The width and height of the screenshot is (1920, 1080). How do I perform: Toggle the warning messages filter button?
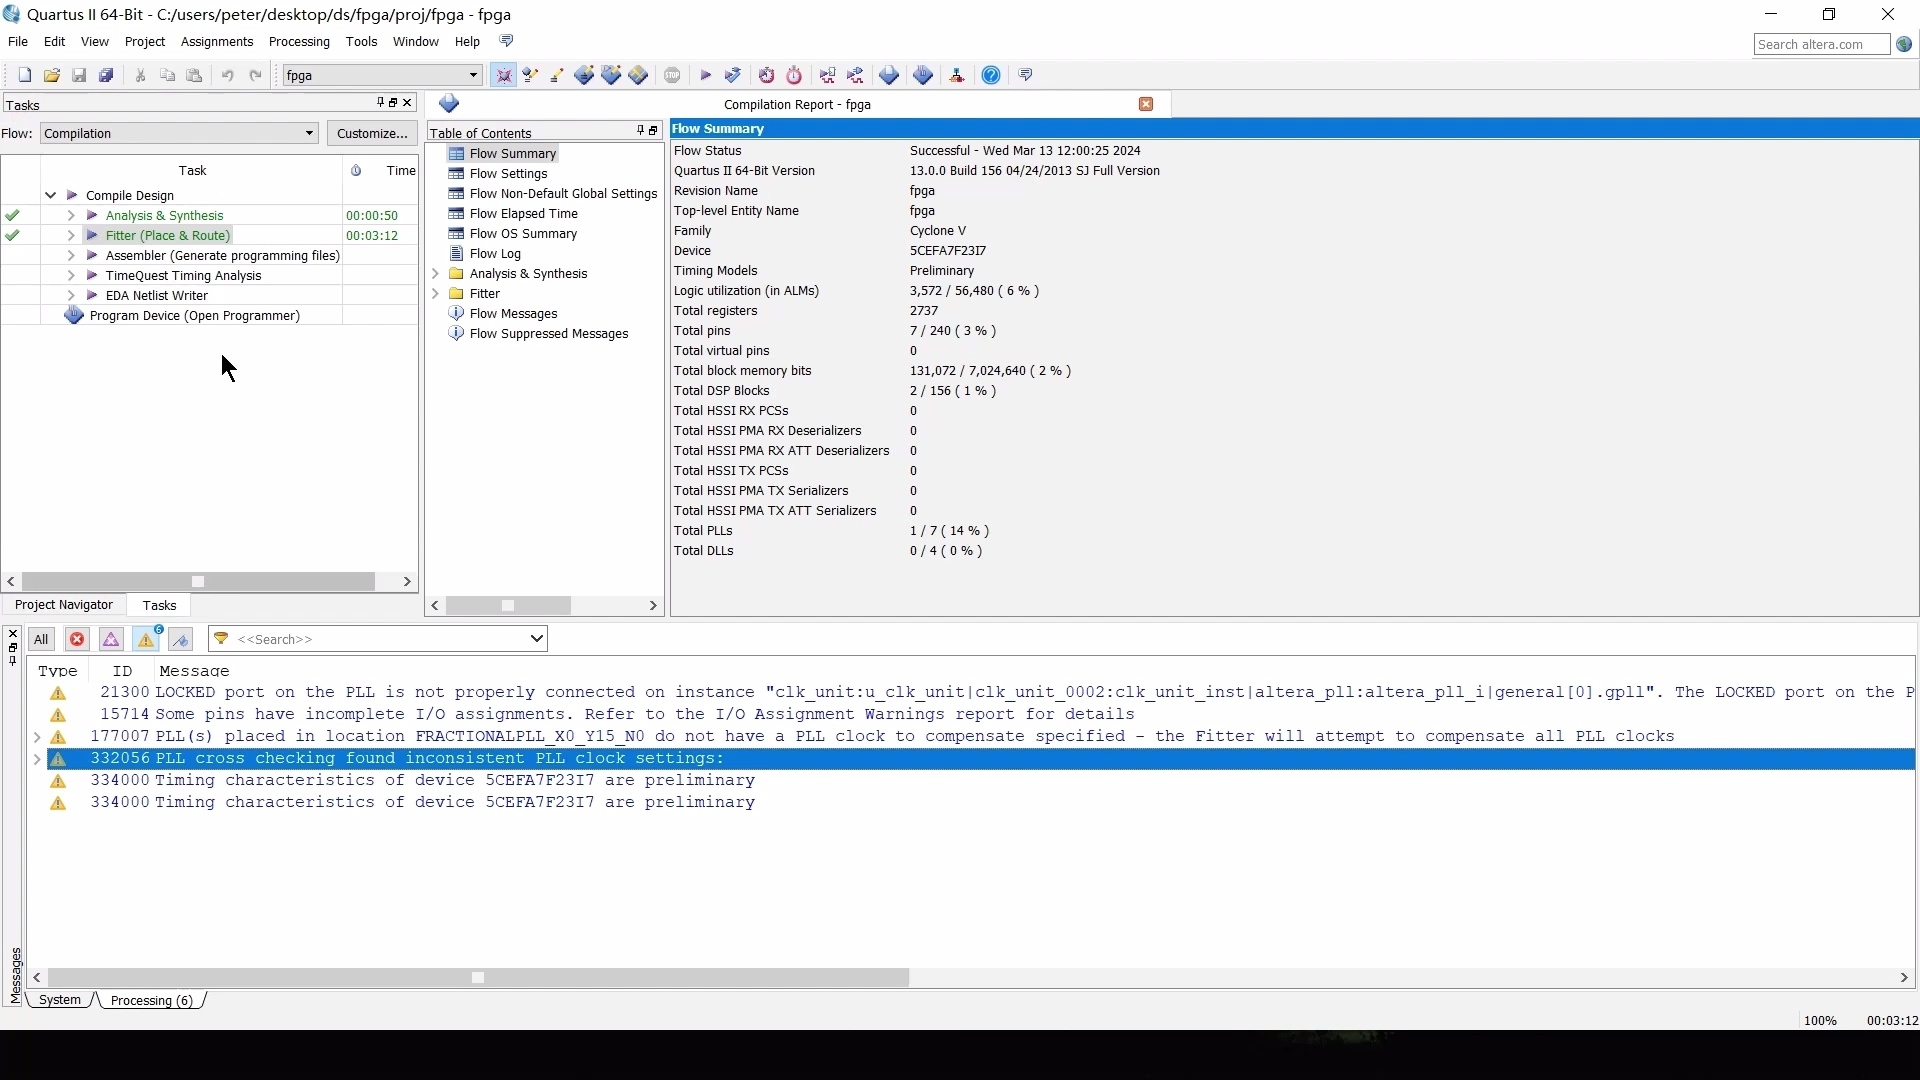click(x=146, y=639)
